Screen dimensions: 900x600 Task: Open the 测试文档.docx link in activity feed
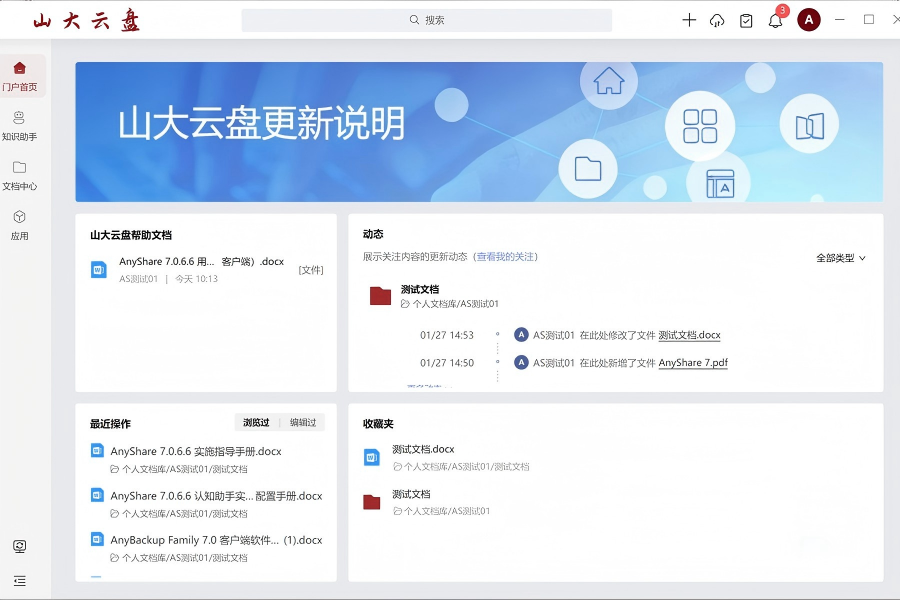pyautogui.click(x=689, y=336)
